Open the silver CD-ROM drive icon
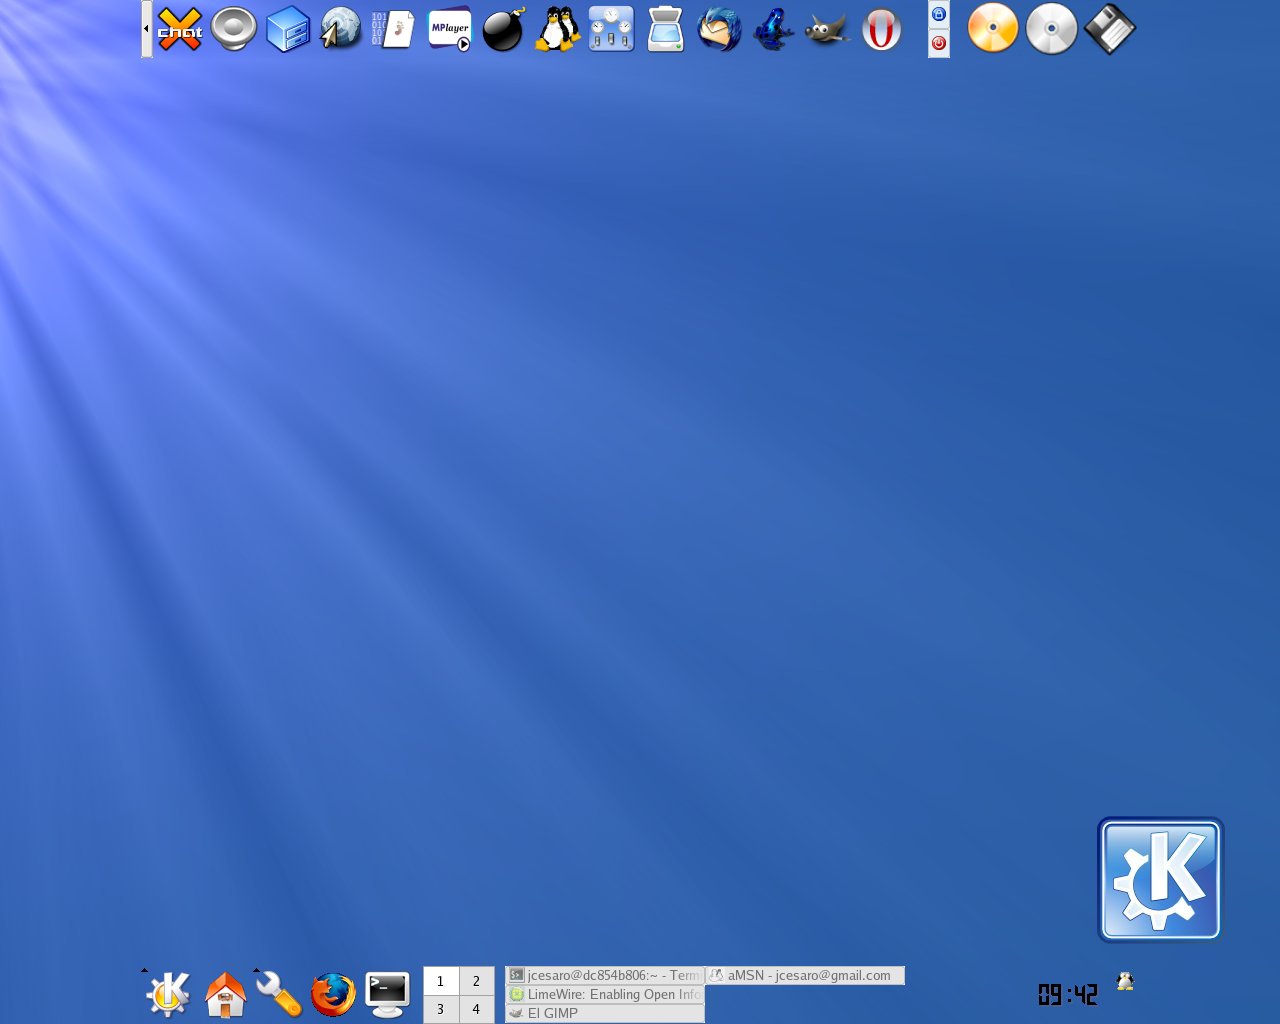 pyautogui.click(x=1051, y=29)
